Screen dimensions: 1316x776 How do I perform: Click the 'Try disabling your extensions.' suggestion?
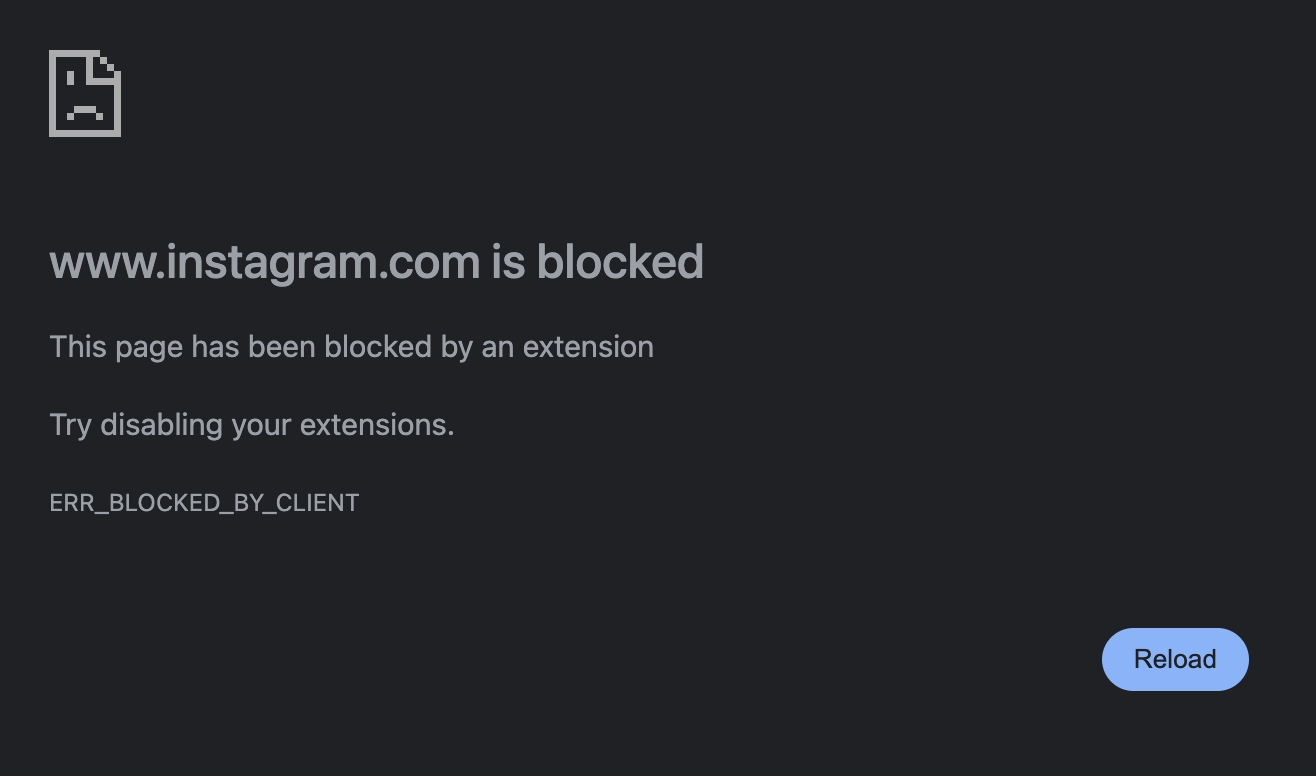[252, 425]
